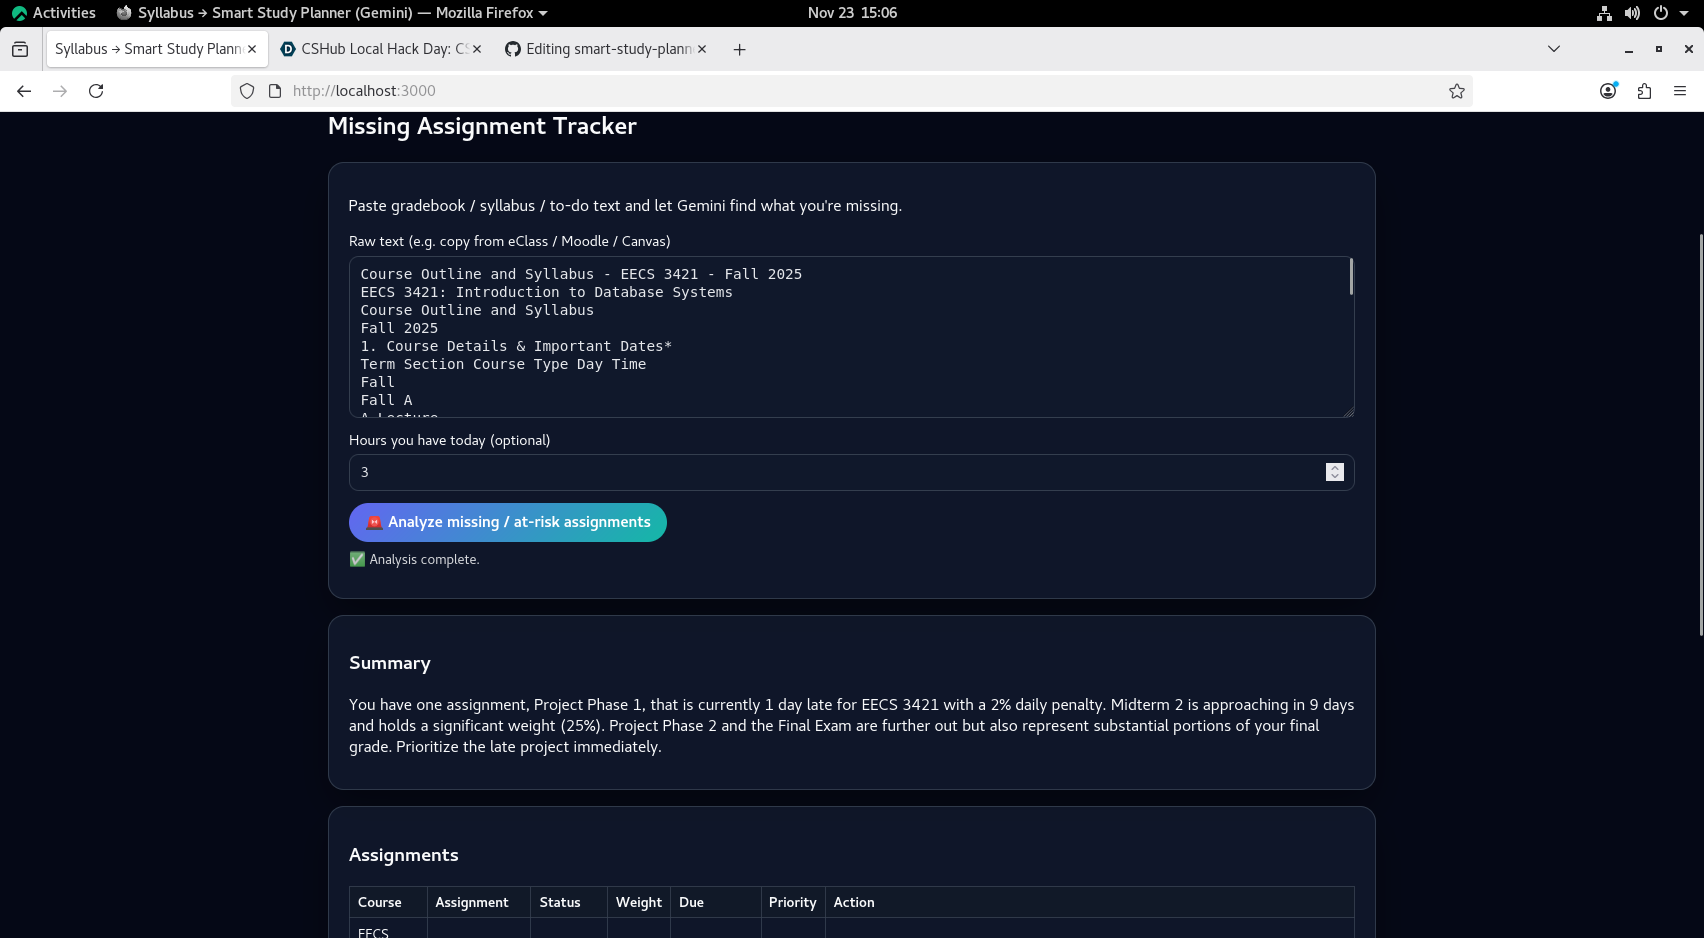Open the clock and calendar panel
The image size is (1704, 938).
(x=852, y=13)
